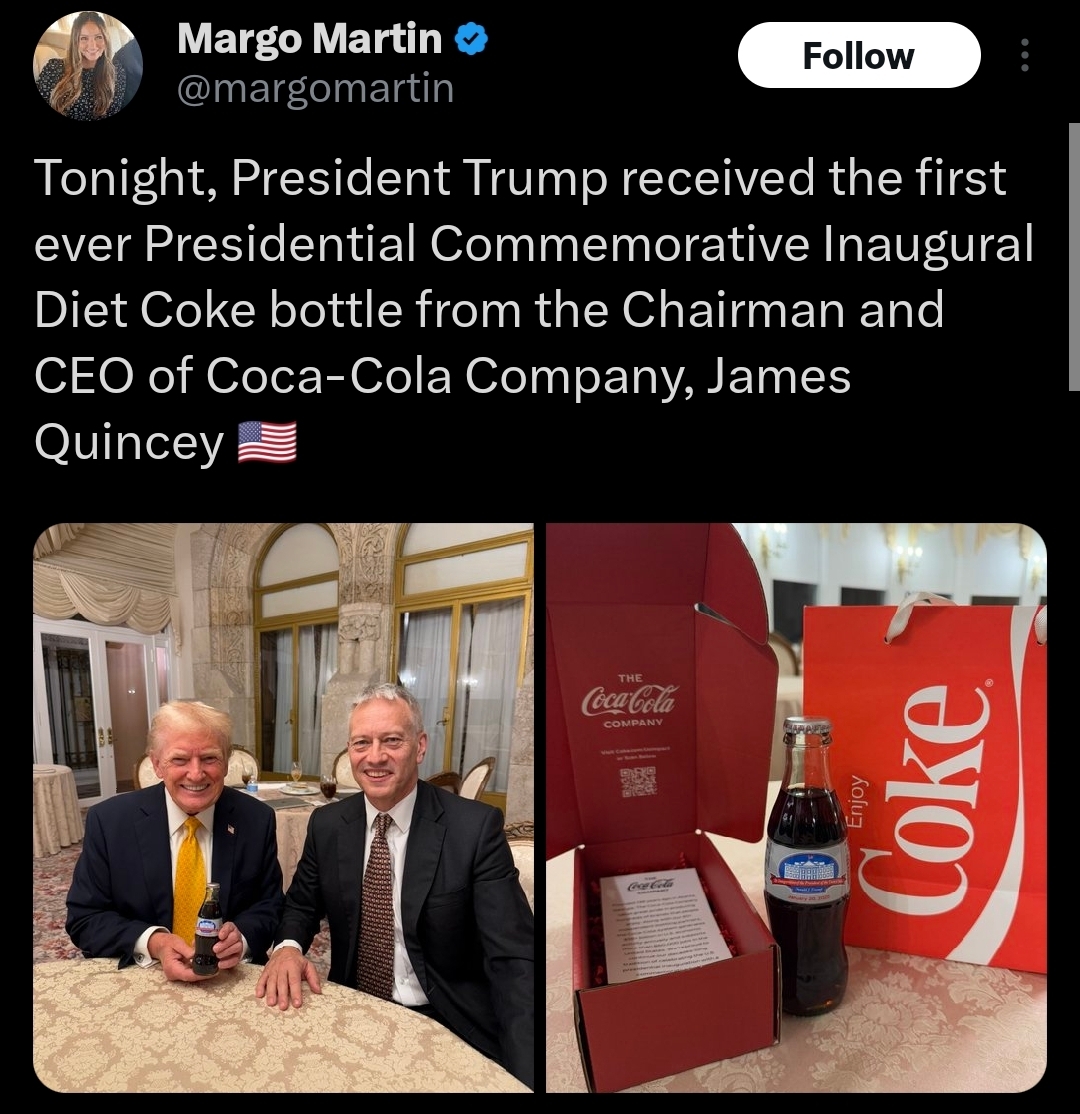Open the three-dot more options menu

(1024, 55)
